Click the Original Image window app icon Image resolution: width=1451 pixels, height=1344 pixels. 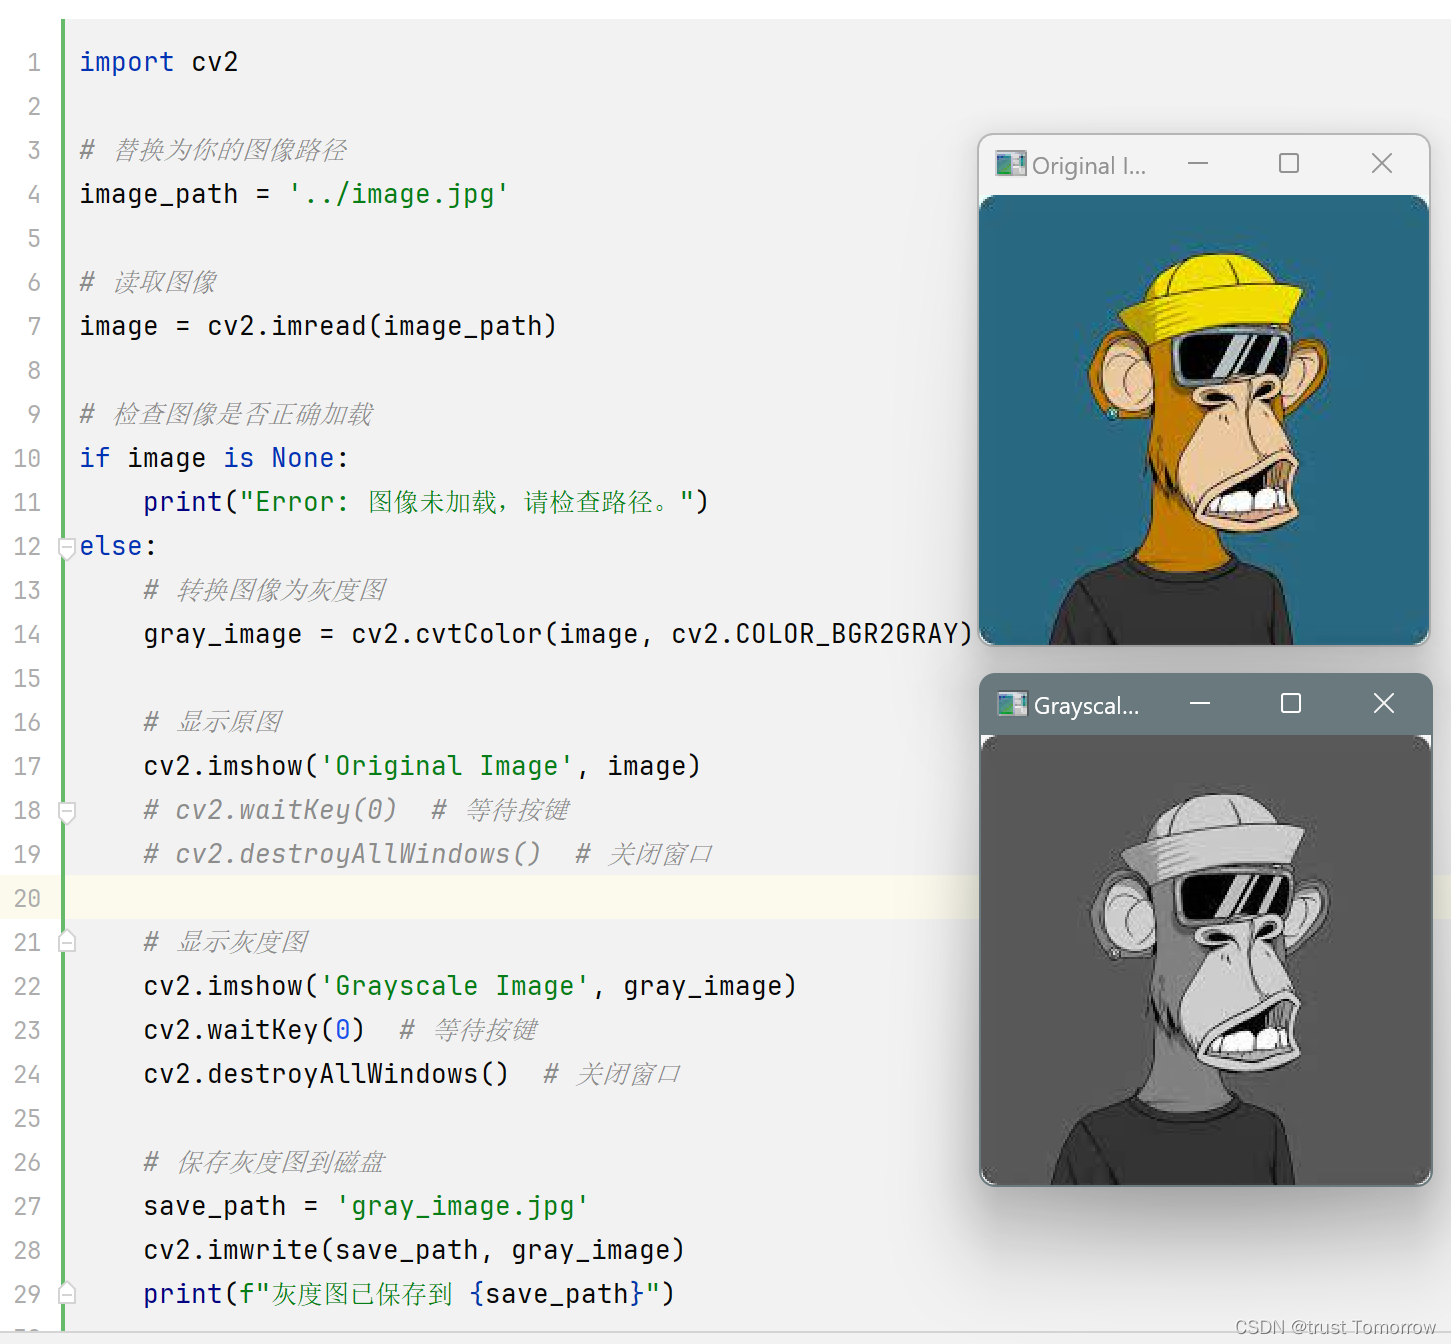tap(1010, 164)
